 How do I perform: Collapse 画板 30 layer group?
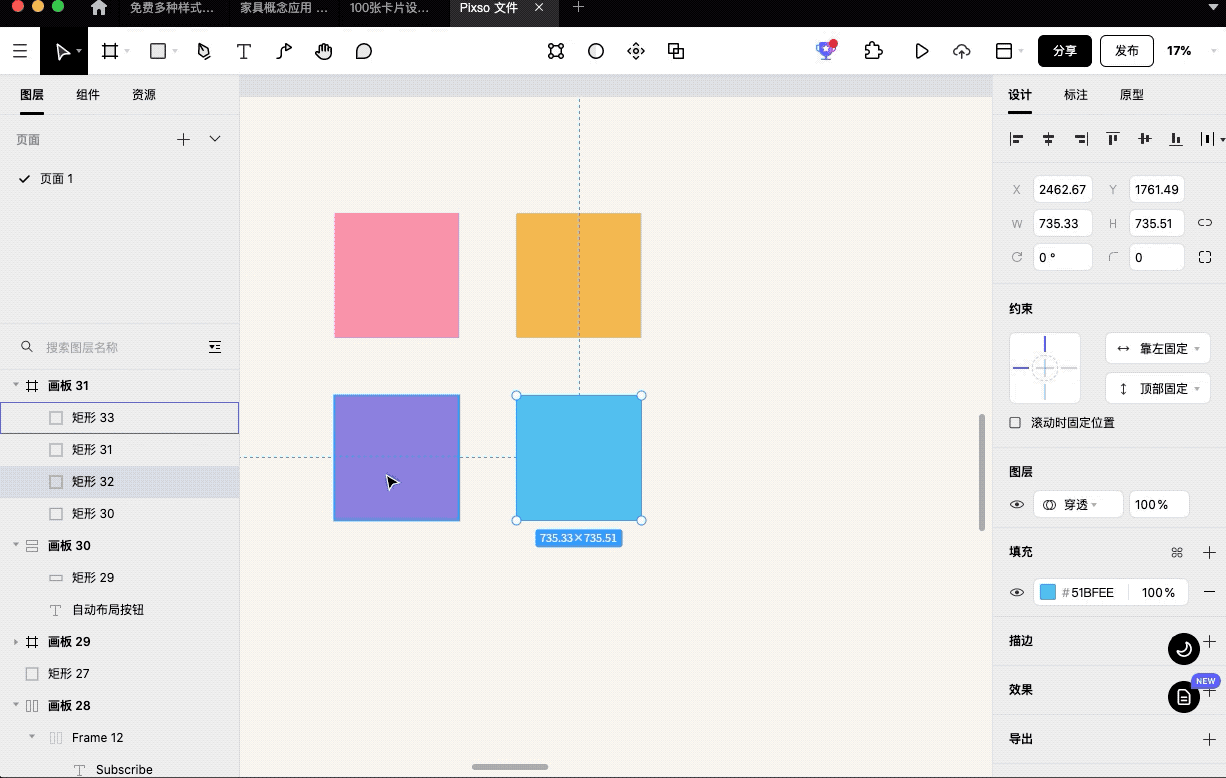pos(16,545)
